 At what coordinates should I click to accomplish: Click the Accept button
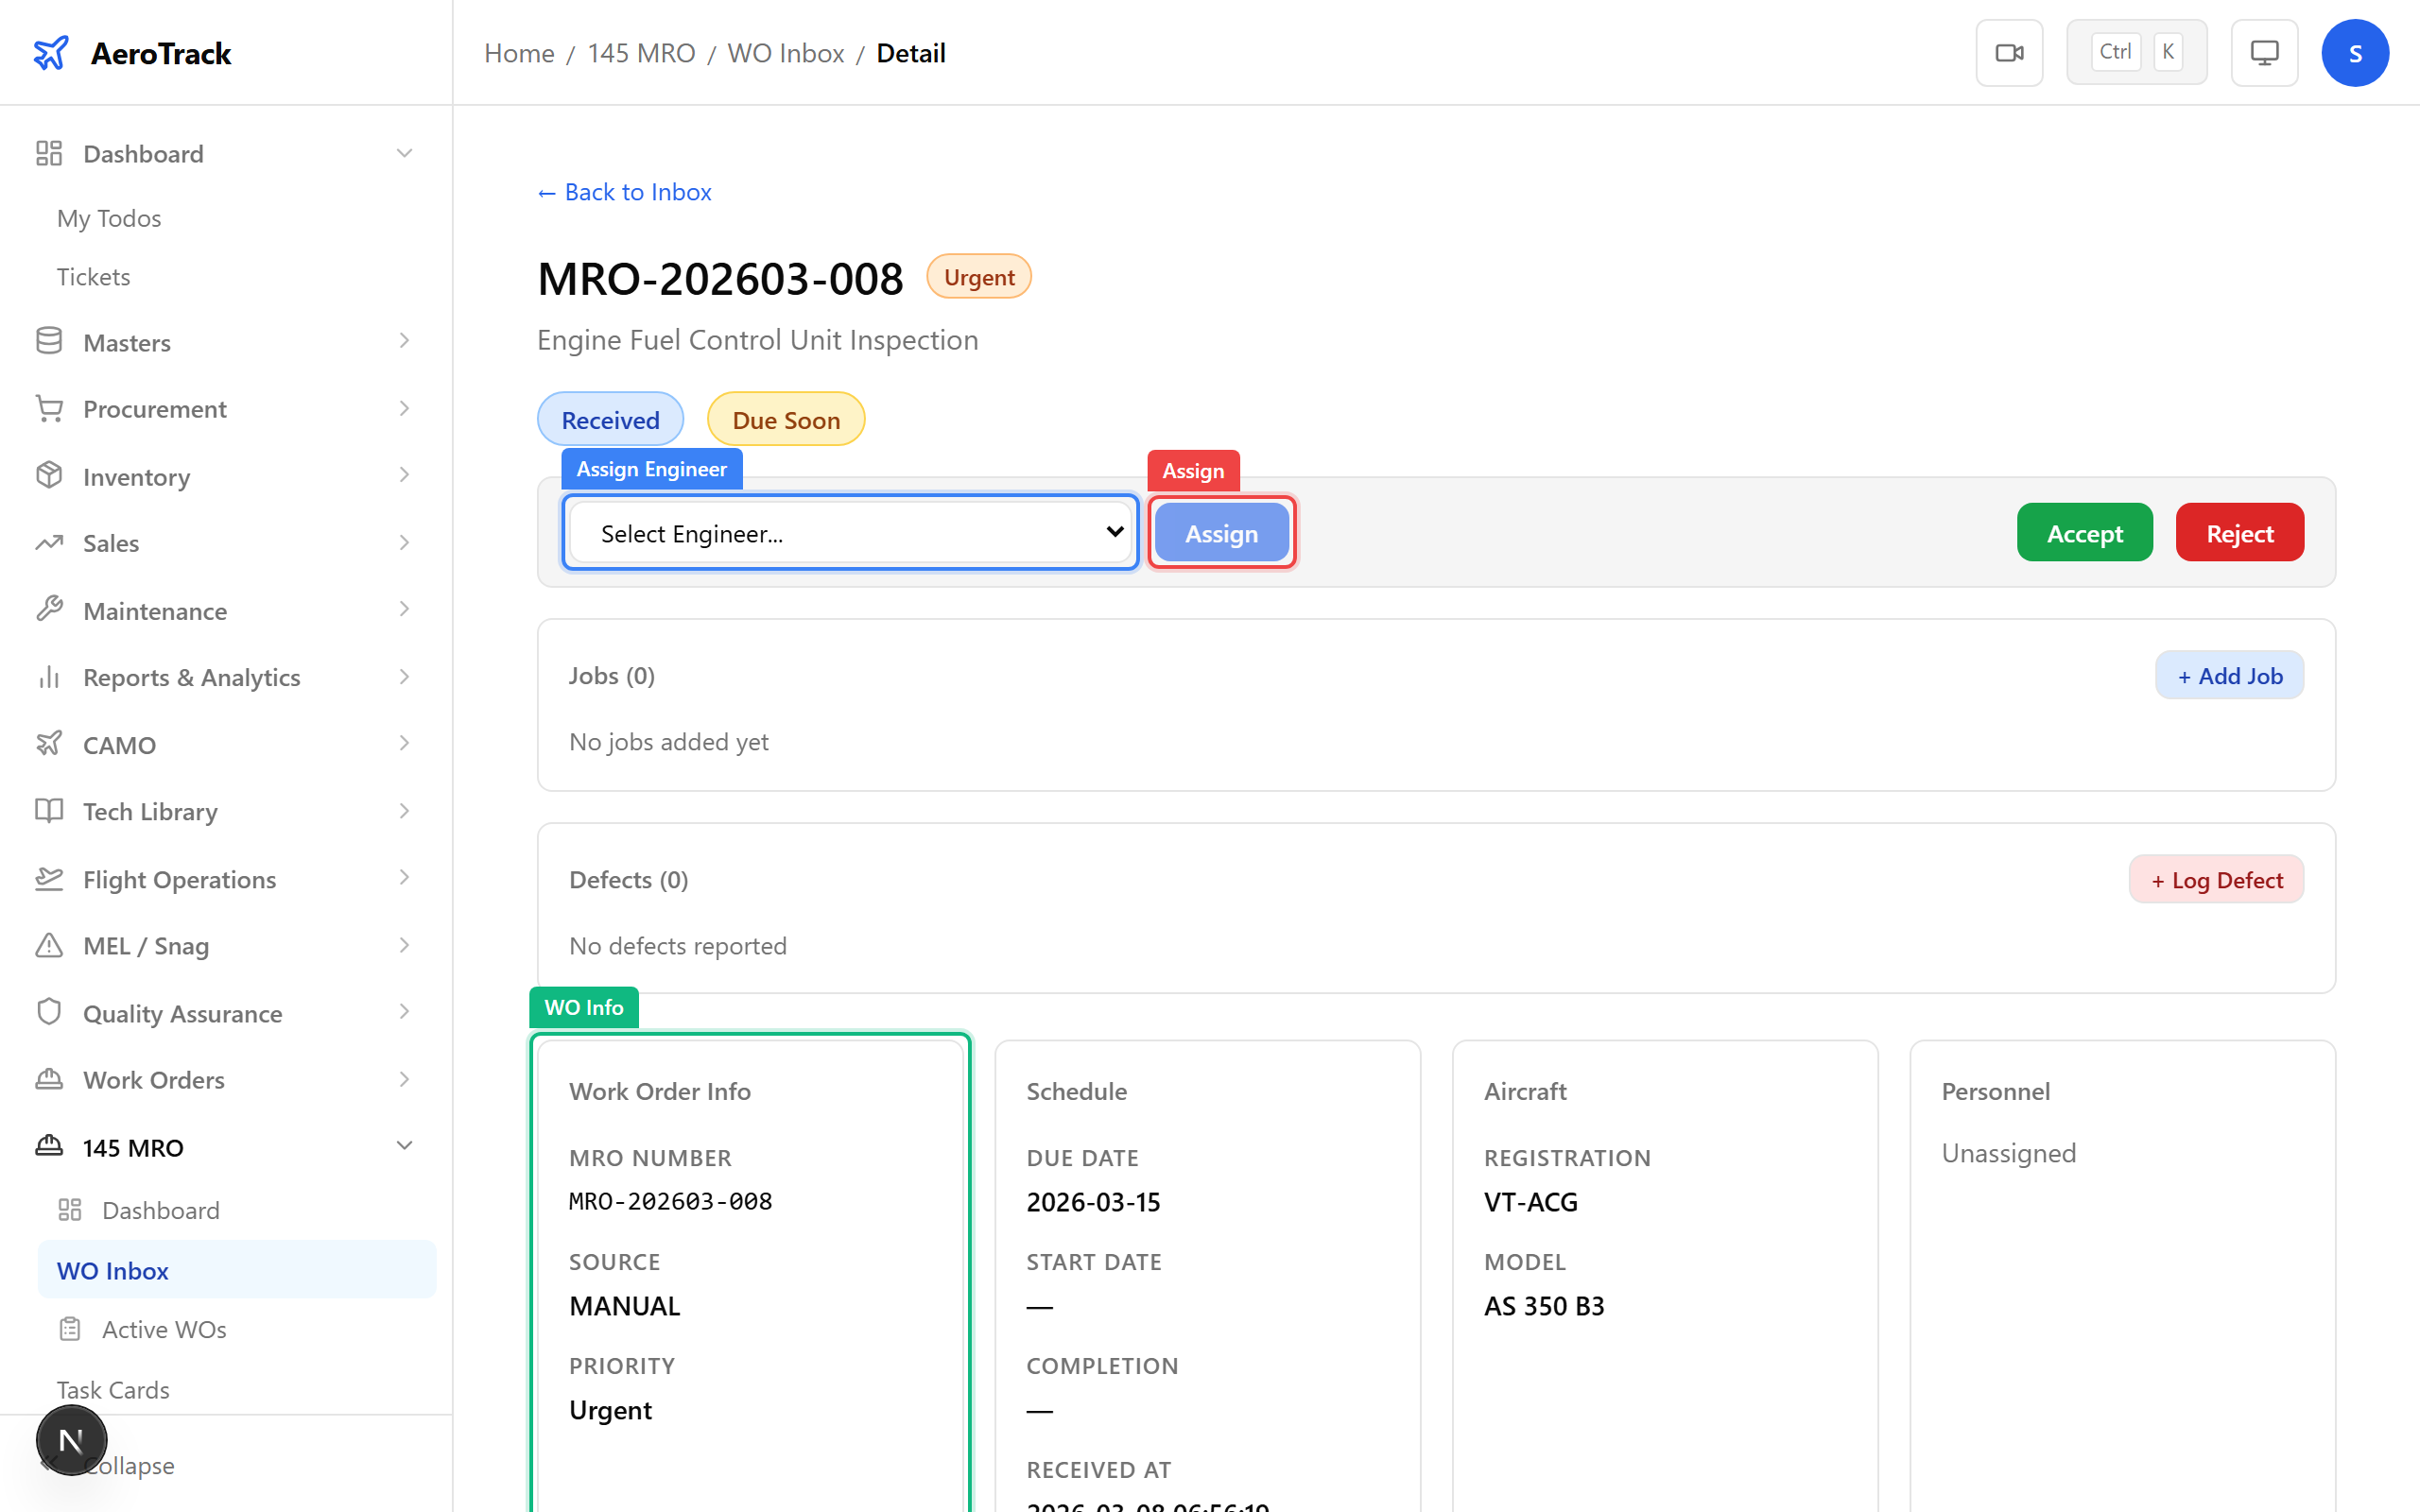click(x=2084, y=532)
